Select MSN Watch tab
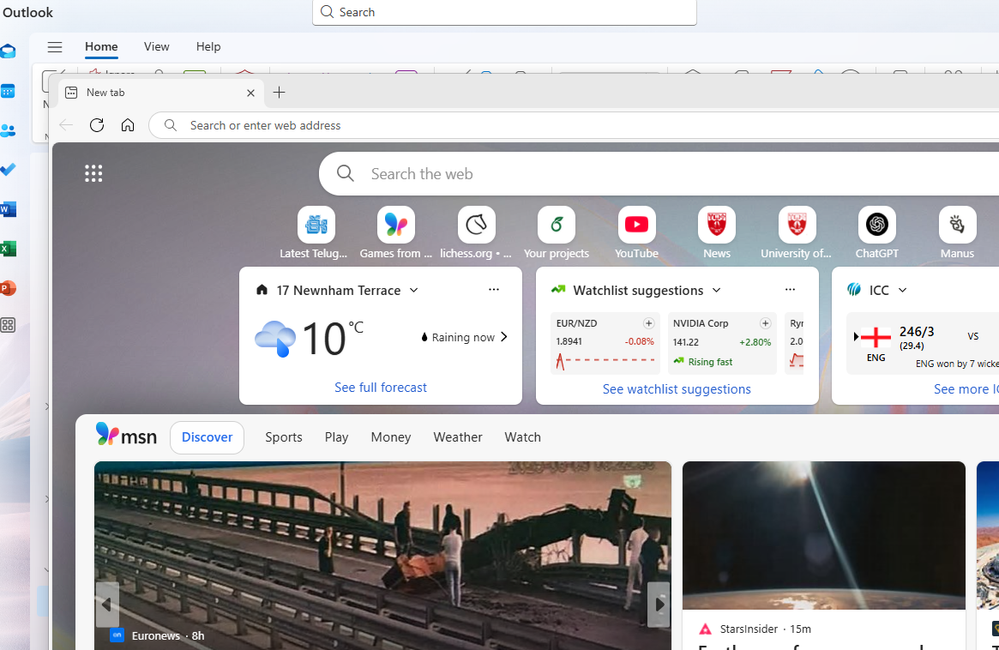This screenshot has height=650, width=999. tap(522, 437)
